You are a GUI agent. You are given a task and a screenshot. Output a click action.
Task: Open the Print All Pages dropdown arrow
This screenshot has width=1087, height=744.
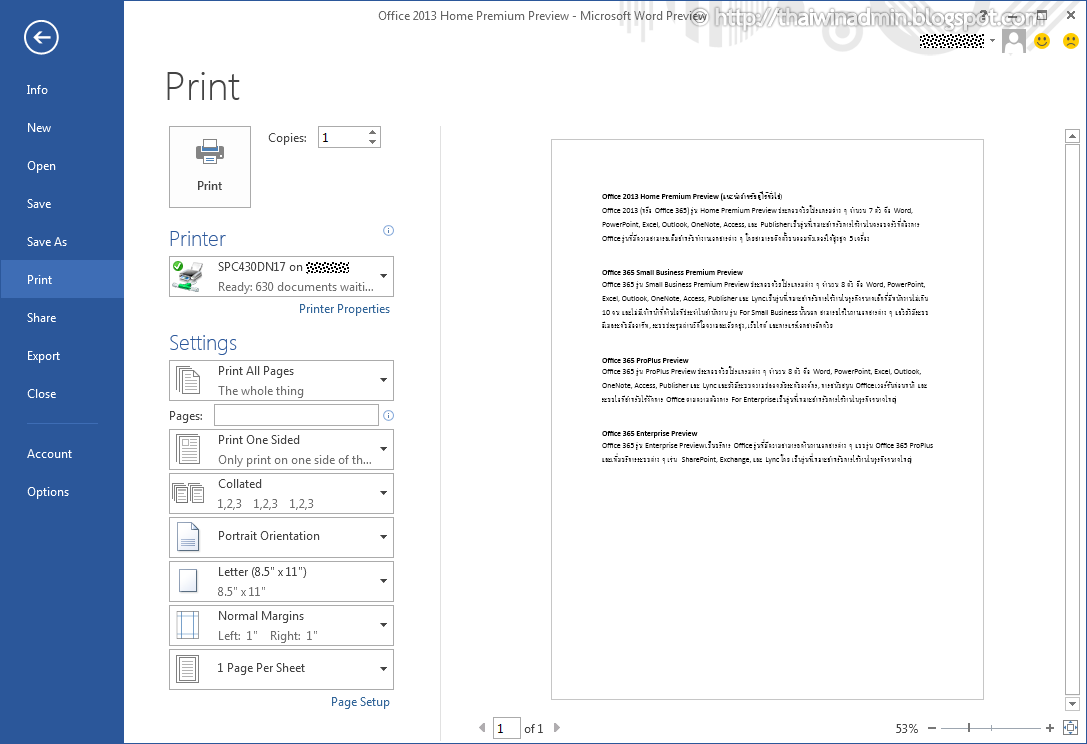tap(383, 380)
